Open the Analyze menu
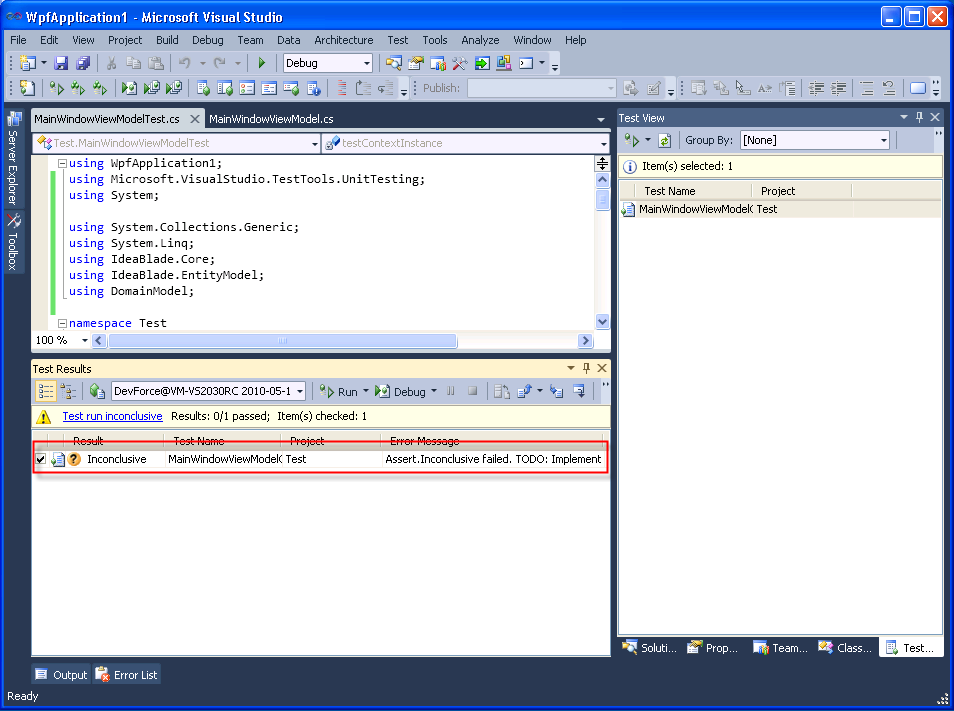The height and width of the screenshot is (711, 954). coord(480,40)
